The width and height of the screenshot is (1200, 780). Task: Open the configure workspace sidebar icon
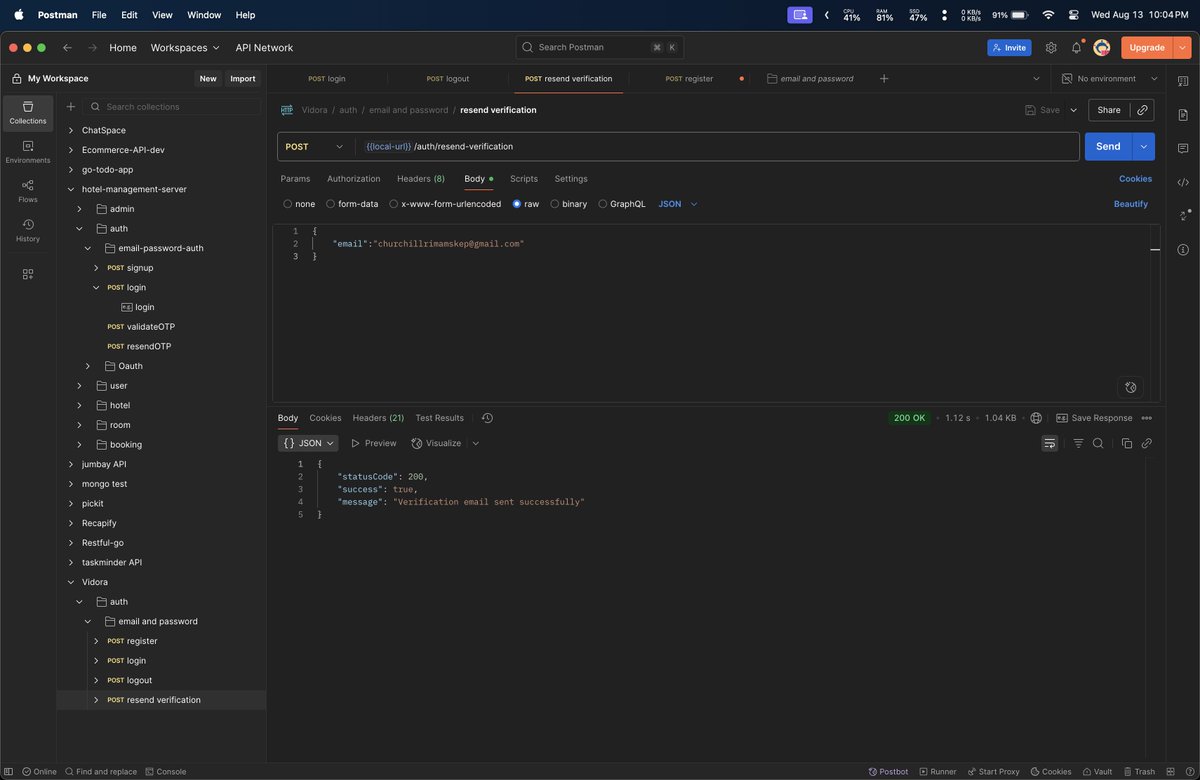(x=28, y=274)
